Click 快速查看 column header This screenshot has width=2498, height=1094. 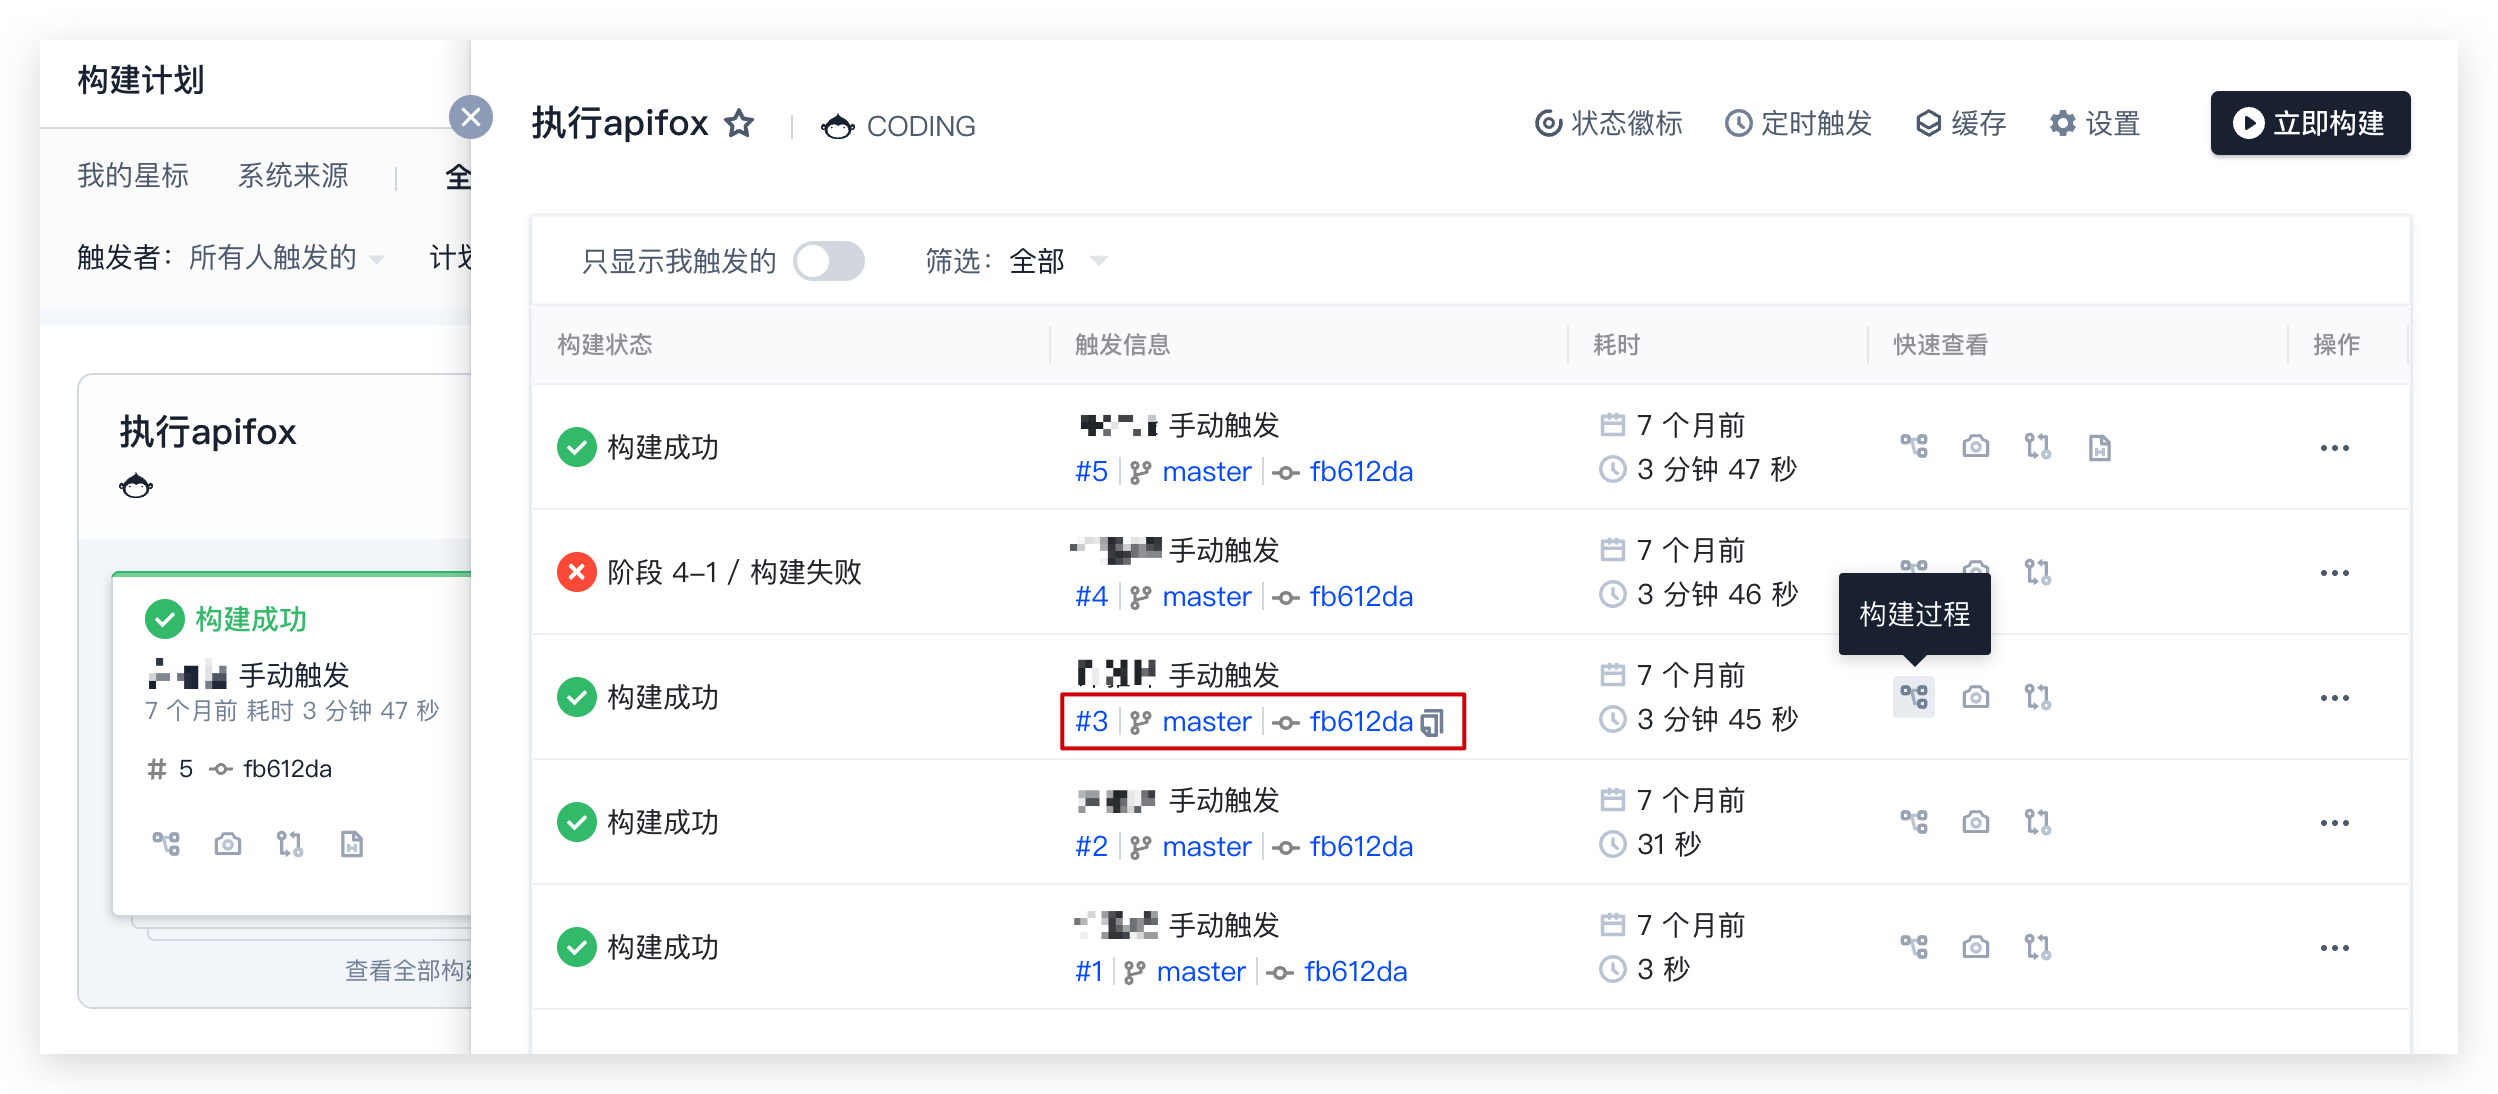coord(1940,344)
